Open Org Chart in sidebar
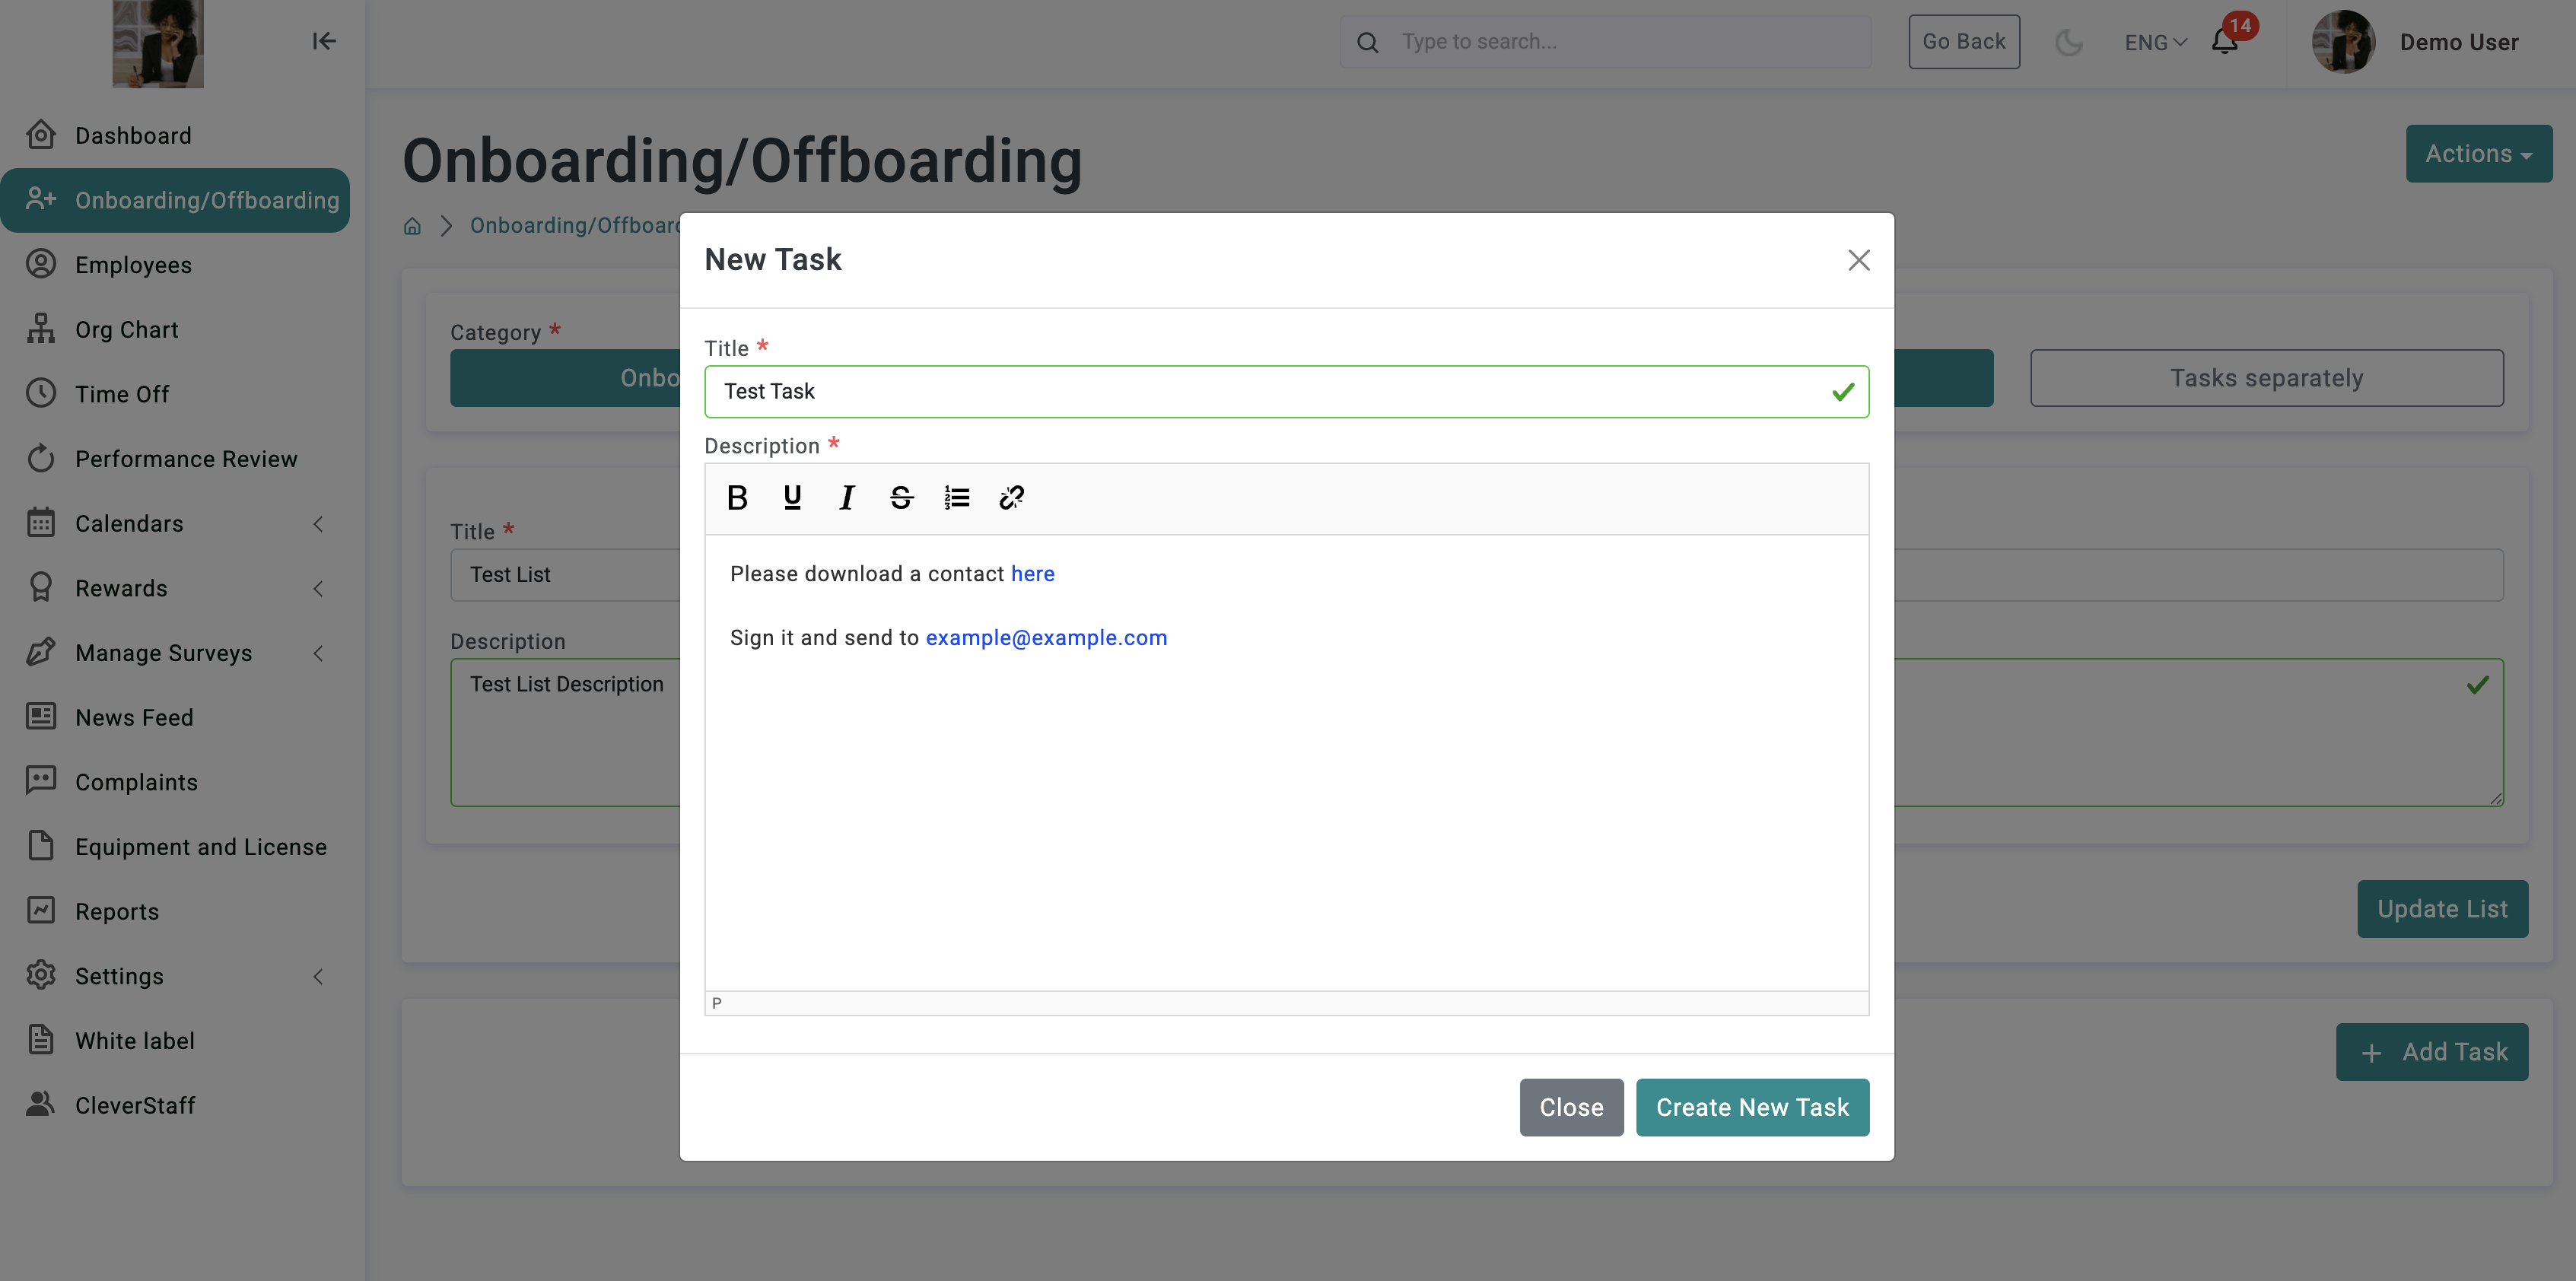Image resolution: width=2576 pixels, height=1281 pixels. (126, 330)
